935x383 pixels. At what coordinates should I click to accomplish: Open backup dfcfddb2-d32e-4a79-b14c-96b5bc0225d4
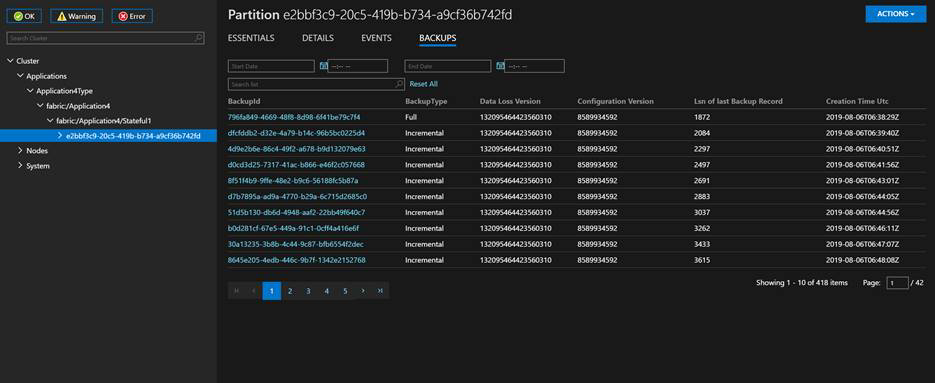296,132
